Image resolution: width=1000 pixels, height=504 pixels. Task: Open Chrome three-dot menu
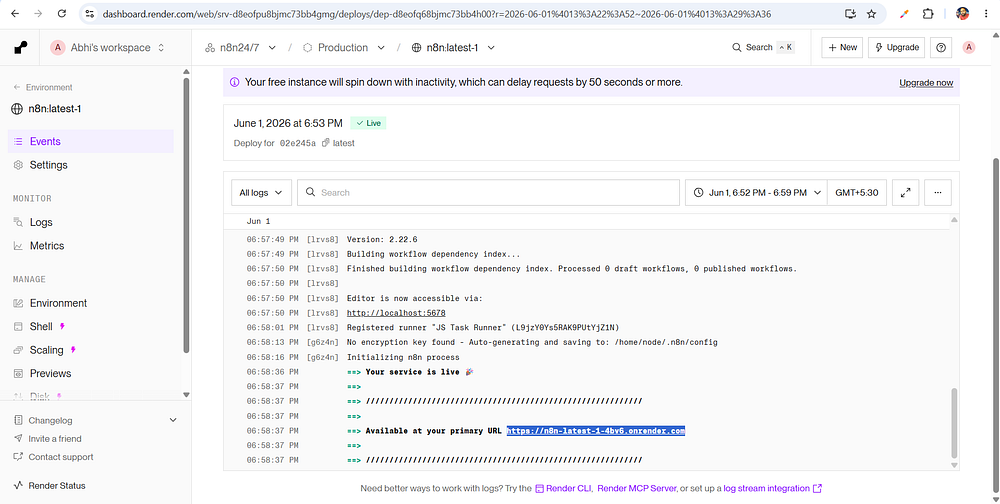985,13
